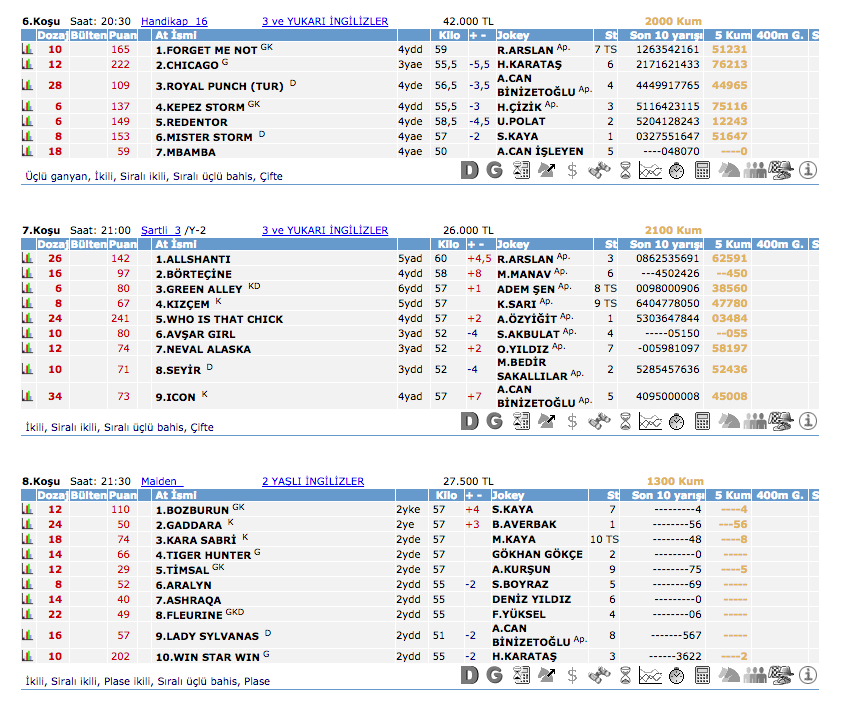Click the line graph icon in race 7

tap(650, 422)
